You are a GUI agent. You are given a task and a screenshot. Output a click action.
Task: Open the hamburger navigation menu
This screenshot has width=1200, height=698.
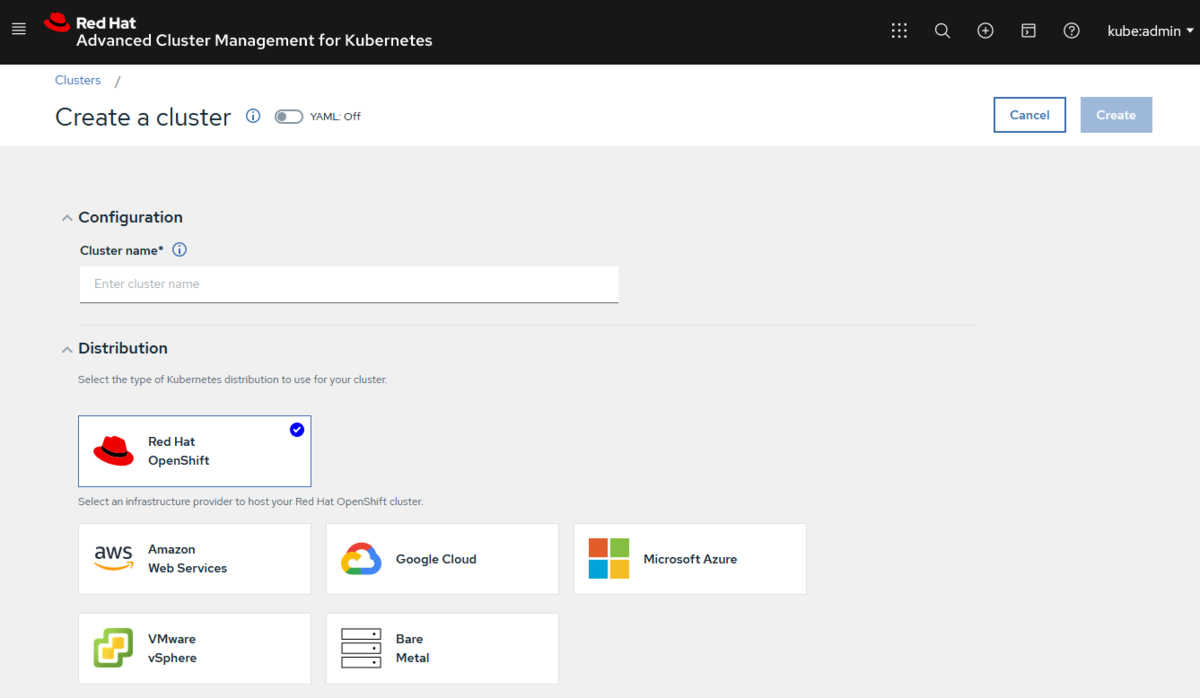coord(18,30)
